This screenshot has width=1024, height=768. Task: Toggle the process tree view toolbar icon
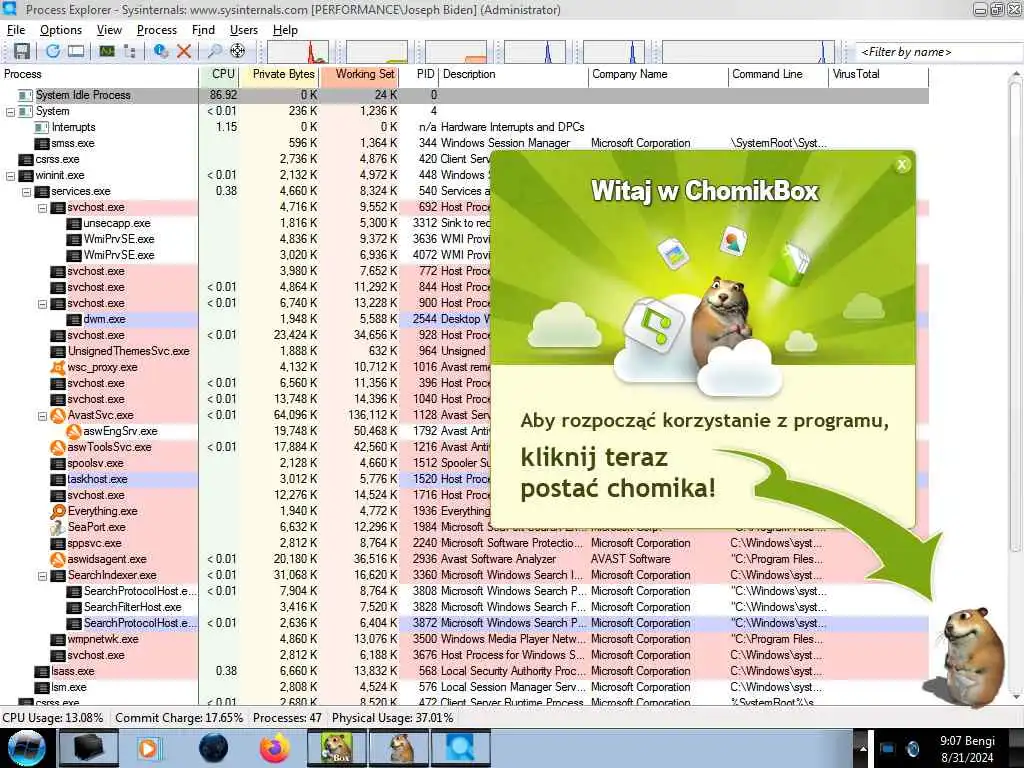coord(129,51)
